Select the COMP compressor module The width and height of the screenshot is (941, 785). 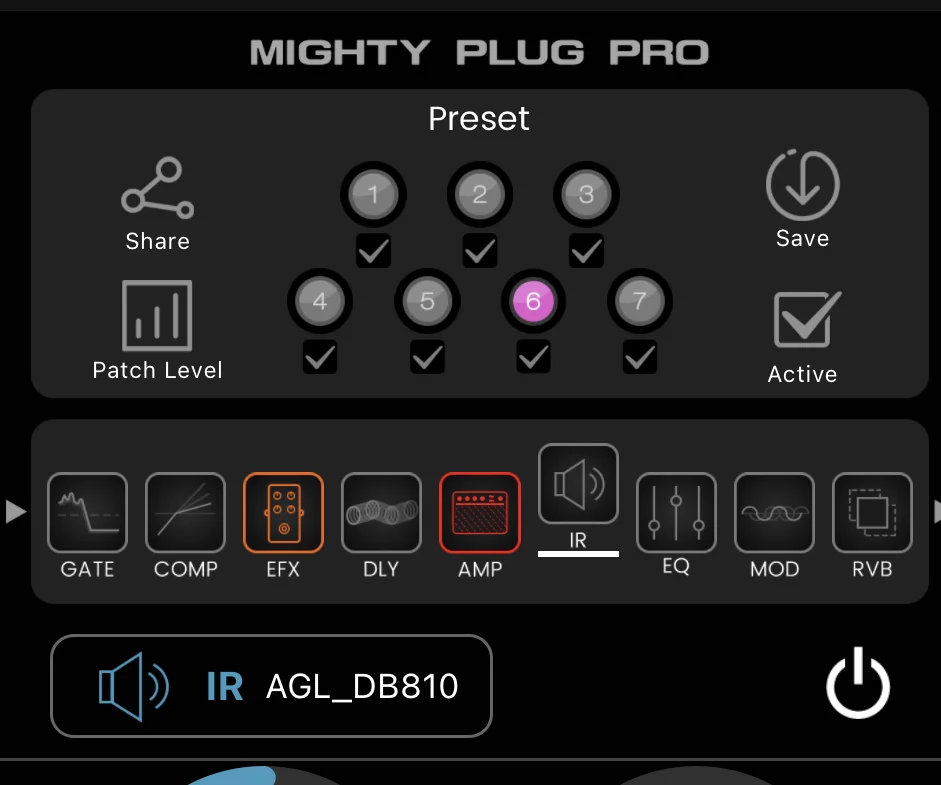point(185,513)
